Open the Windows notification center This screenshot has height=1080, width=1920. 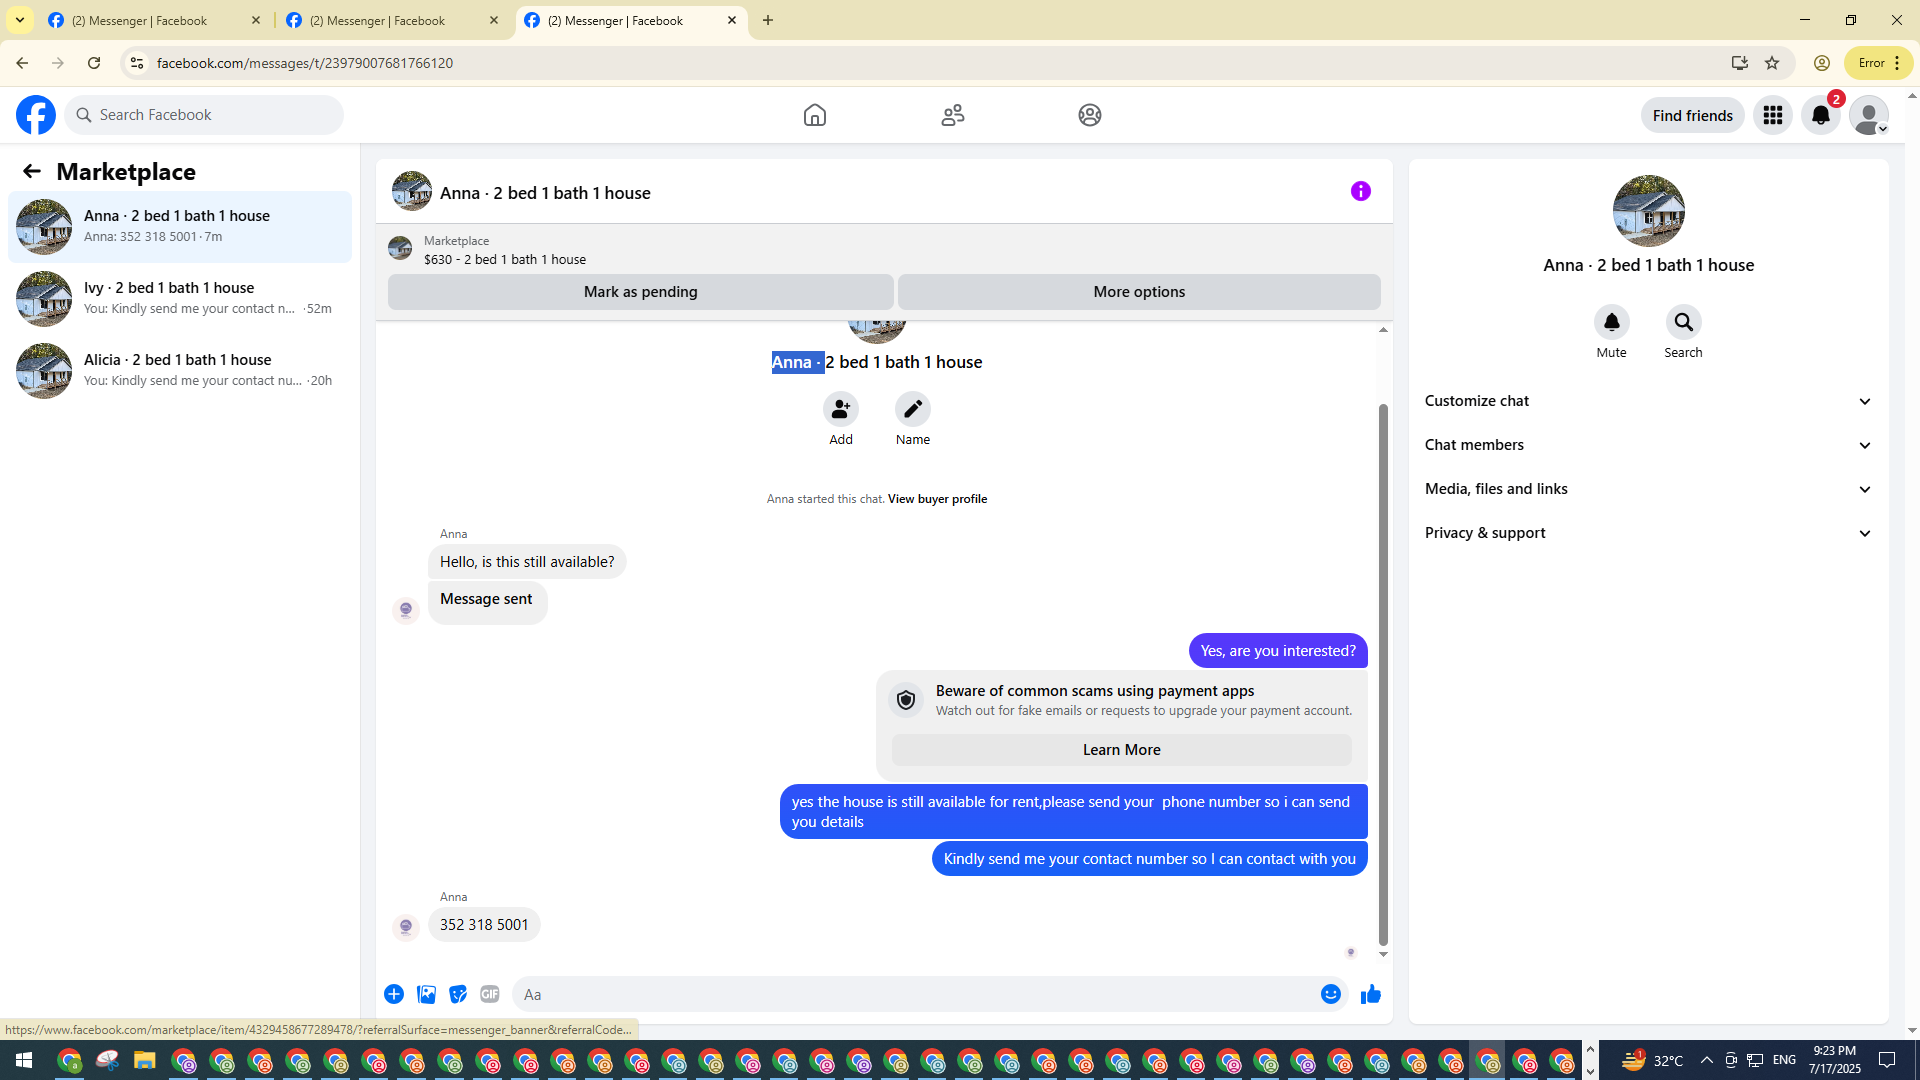(1887, 1060)
